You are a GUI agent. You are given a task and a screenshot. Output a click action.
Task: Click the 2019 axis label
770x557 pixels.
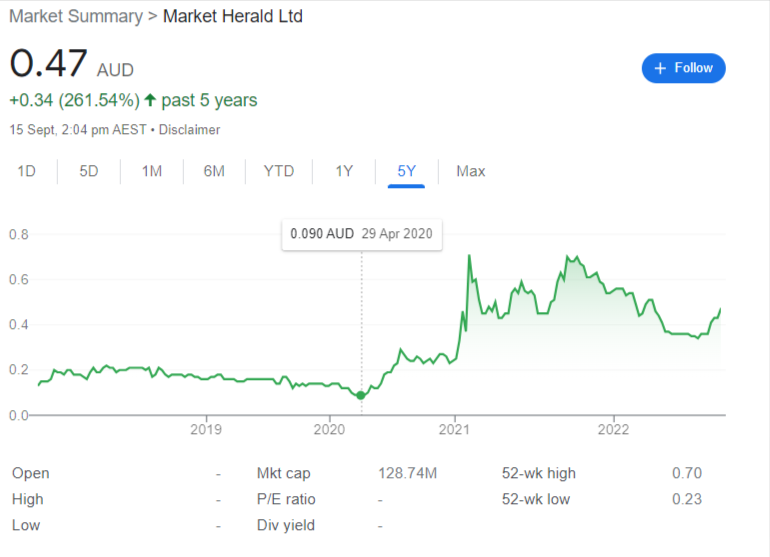206,429
